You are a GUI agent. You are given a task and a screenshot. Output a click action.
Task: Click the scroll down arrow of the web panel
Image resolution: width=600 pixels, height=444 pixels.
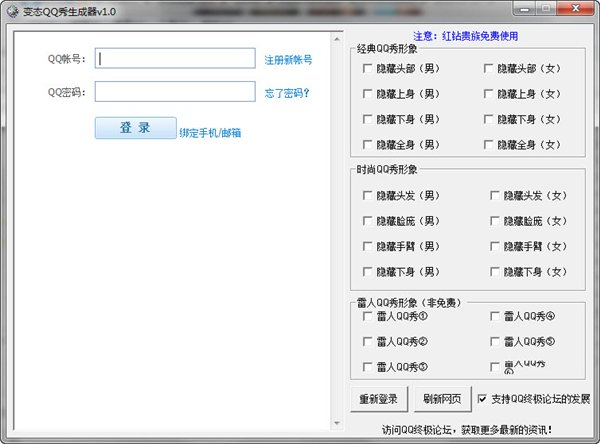(337, 423)
